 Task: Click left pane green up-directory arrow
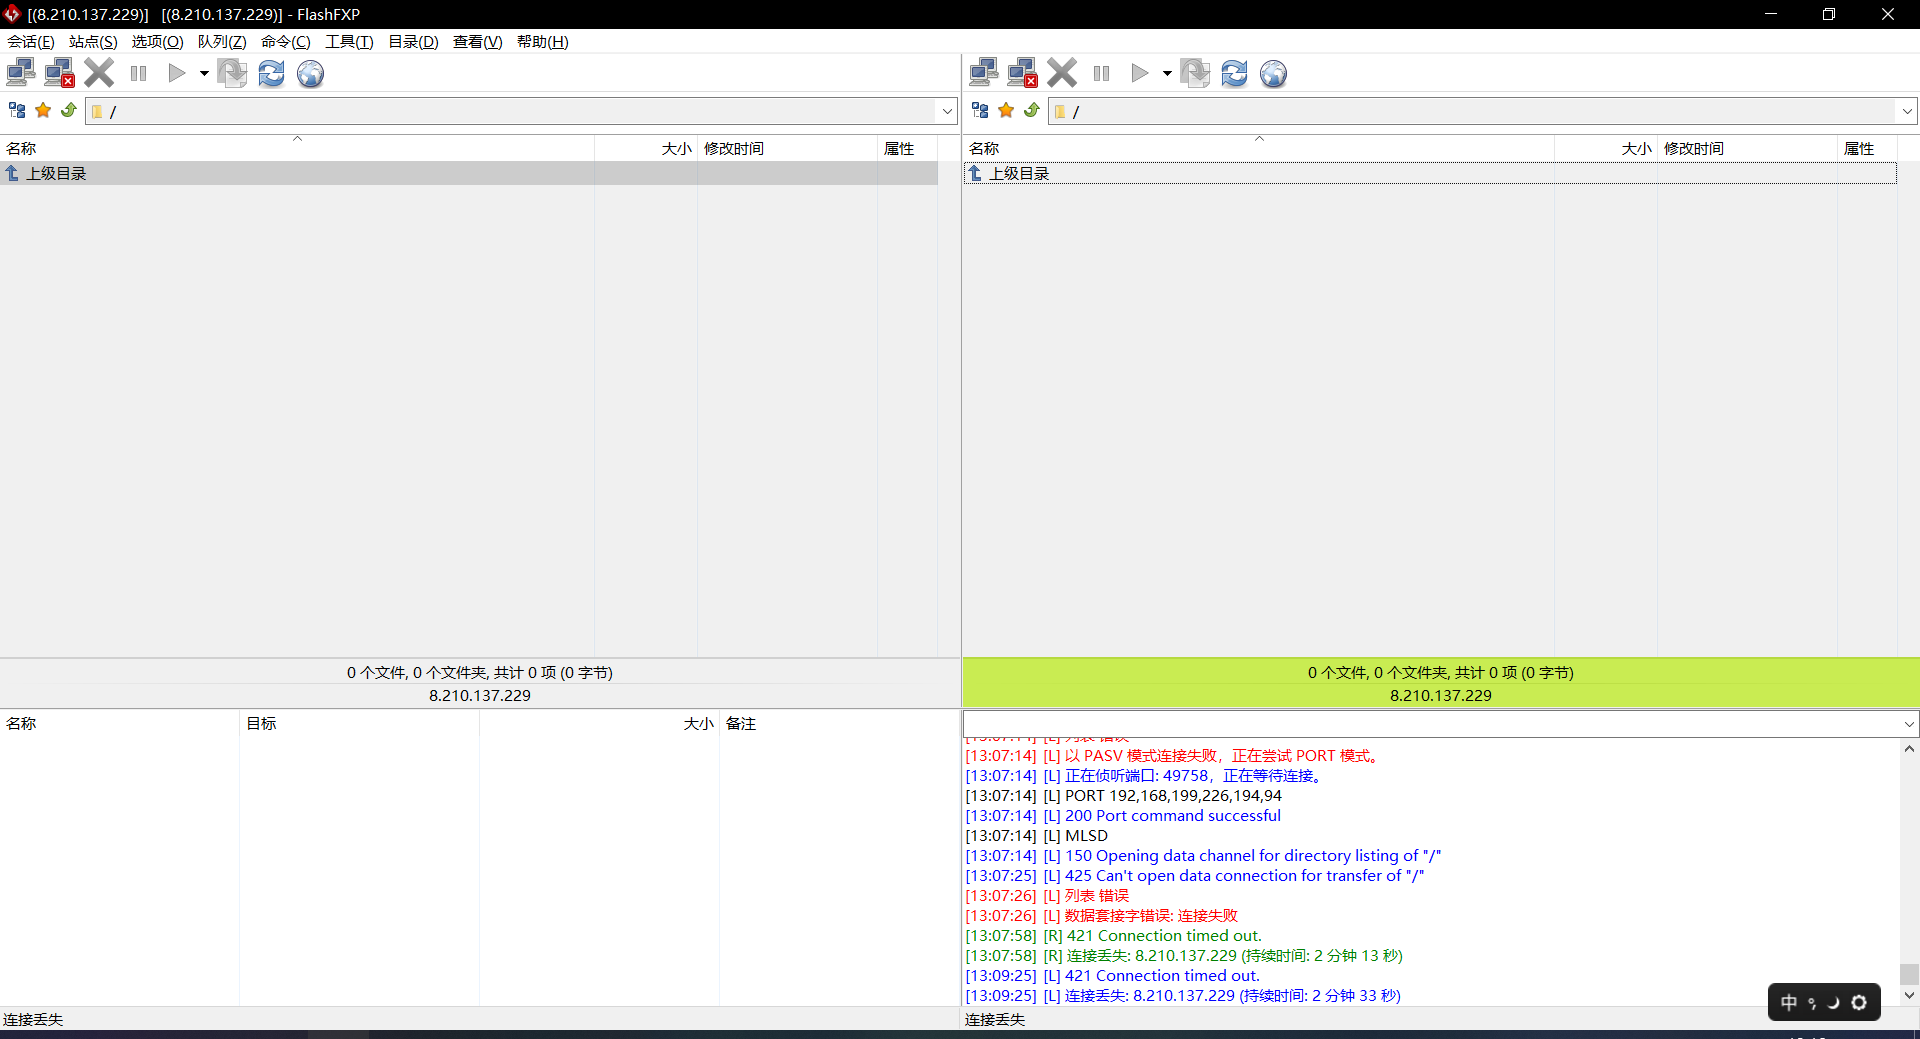(x=69, y=110)
